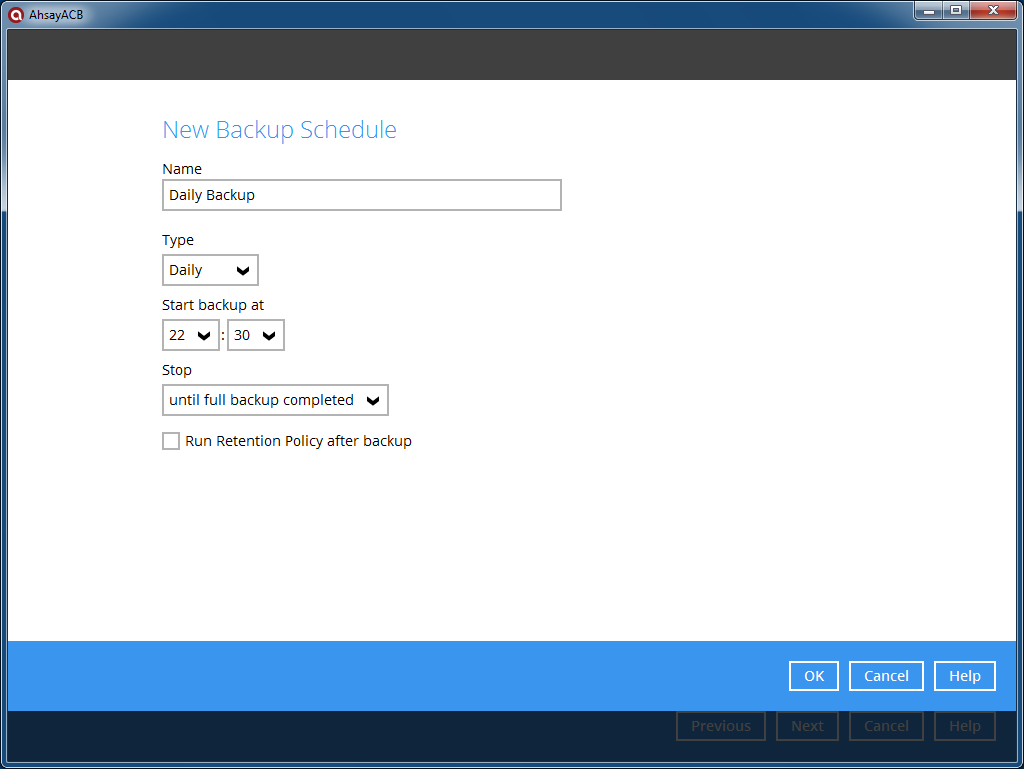Click the dimmed Help button at bottom

pyautogui.click(x=964, y=726)
